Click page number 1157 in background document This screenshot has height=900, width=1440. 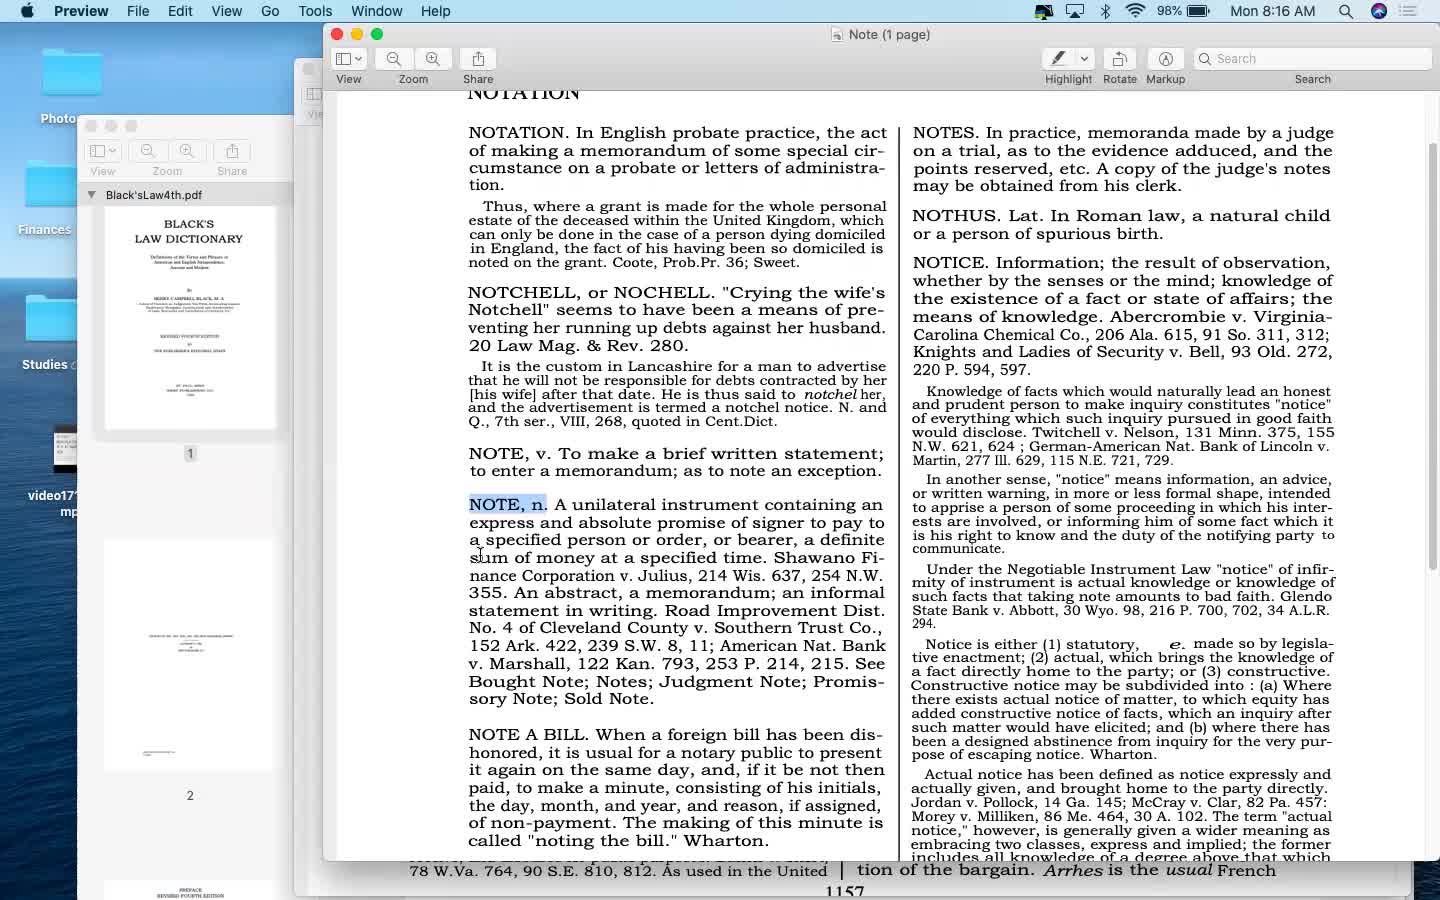click(x=845, y=891)
